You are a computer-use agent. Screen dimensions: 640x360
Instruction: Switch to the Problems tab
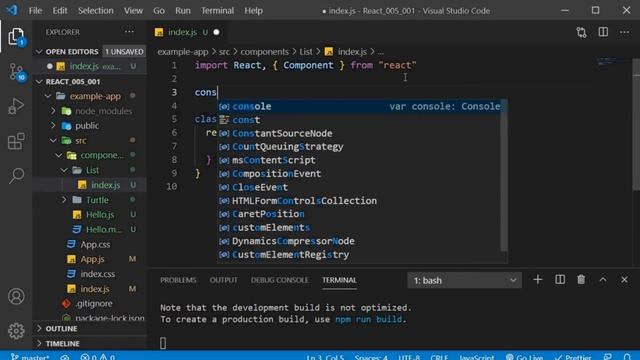(178, 280)
